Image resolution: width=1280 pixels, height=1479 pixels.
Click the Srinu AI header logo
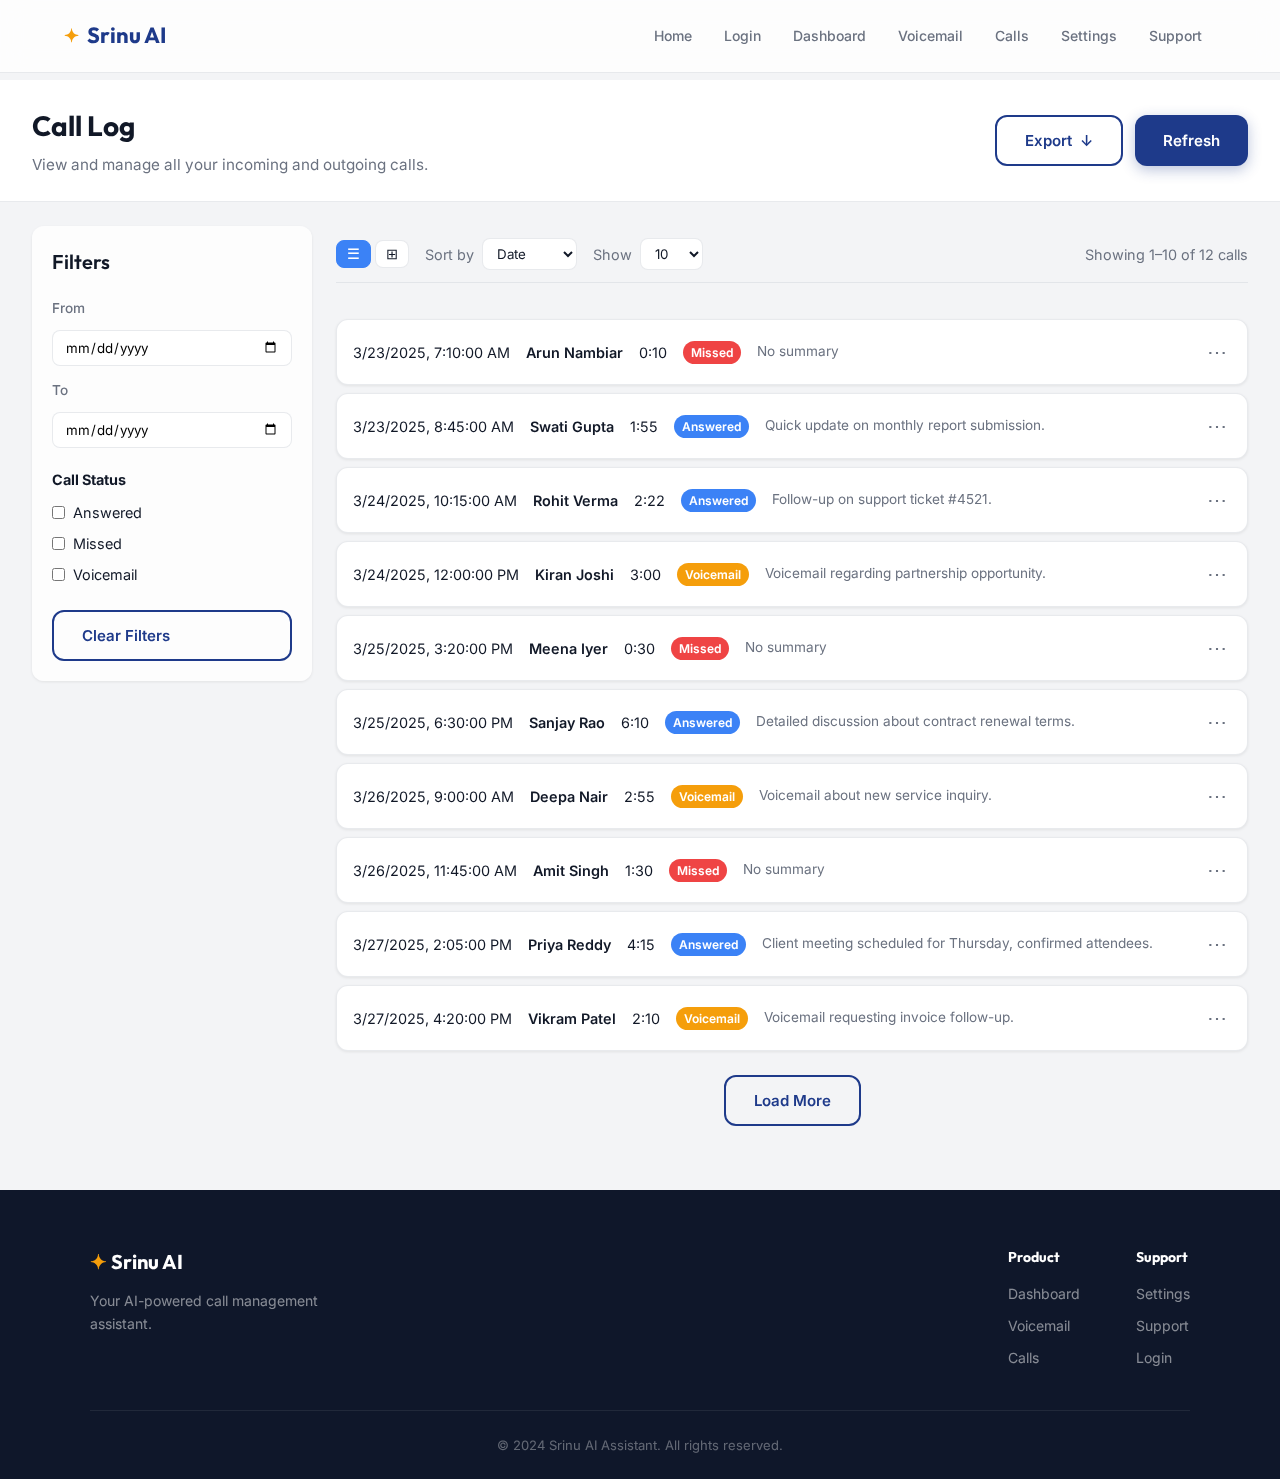pyautogui.click(x=115, y=36)
